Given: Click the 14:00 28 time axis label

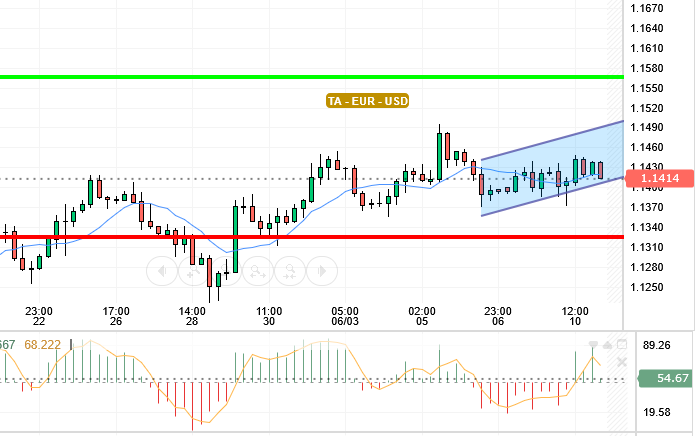Looking at the screenshot, I should [x=192, y=316].
